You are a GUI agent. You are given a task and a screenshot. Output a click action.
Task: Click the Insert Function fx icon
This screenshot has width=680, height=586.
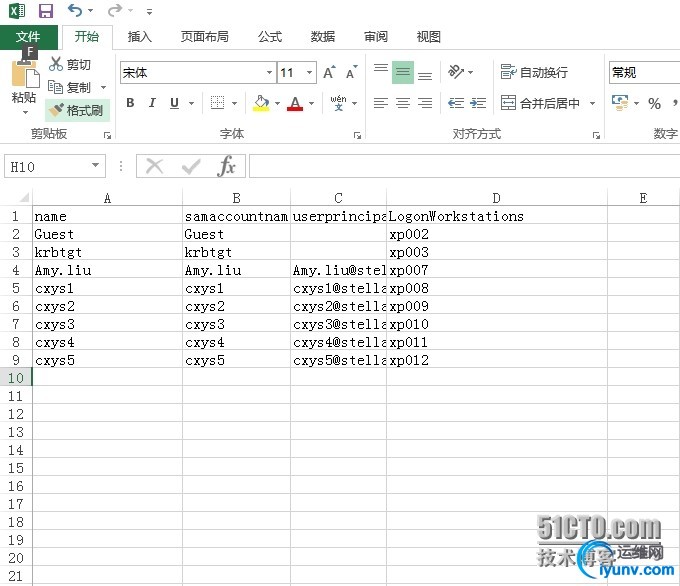click(227, 166)
